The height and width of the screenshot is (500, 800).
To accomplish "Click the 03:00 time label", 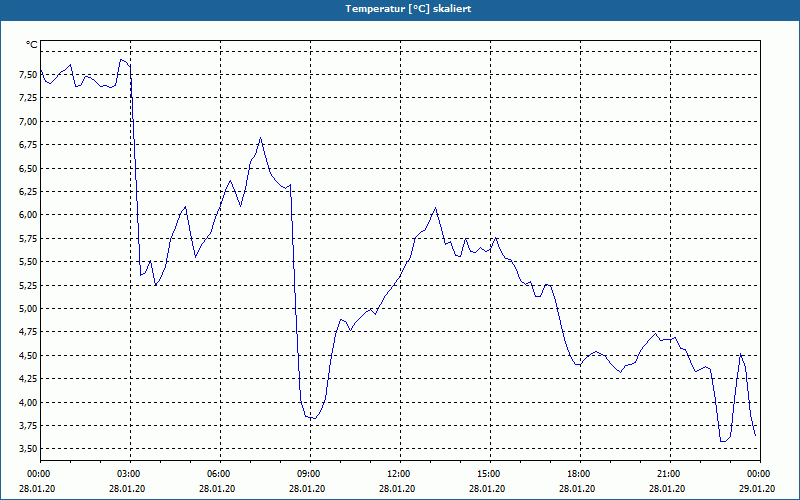I will coord(127,474).
